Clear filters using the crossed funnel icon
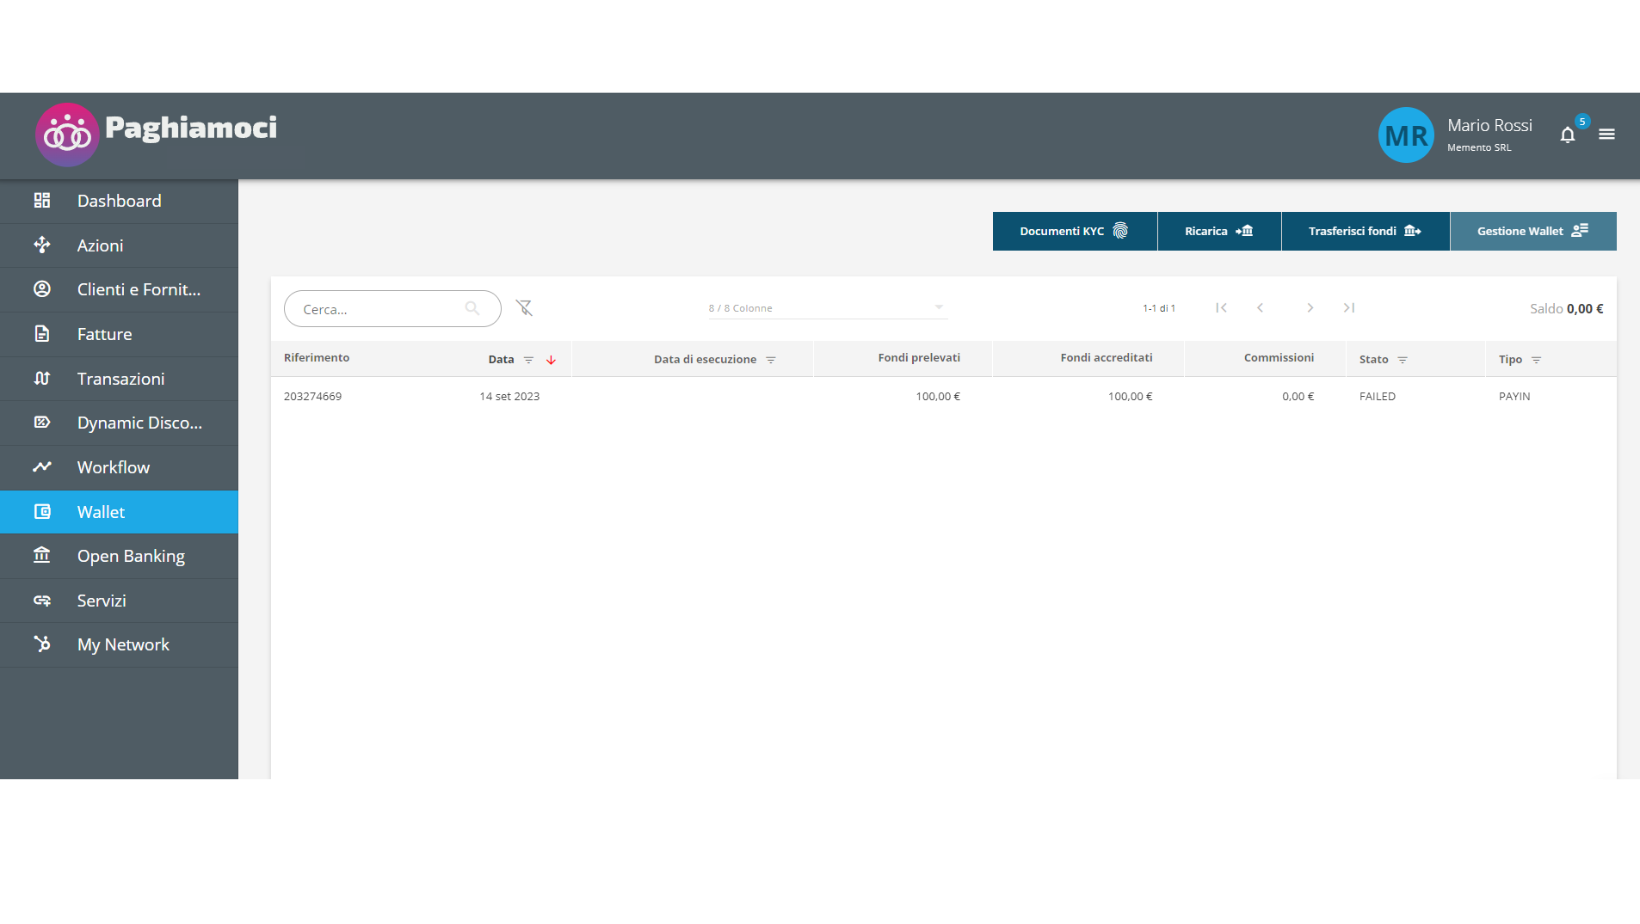This screenshot has height=924, width=1640. pyautogui.click(x=524, y=308)
